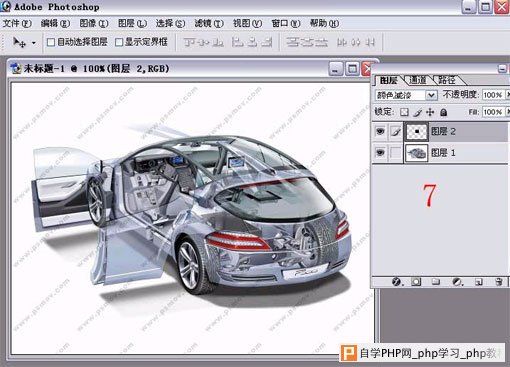
Task: Click the distribute bottom edges icon
Action: [x=322, y=42]
